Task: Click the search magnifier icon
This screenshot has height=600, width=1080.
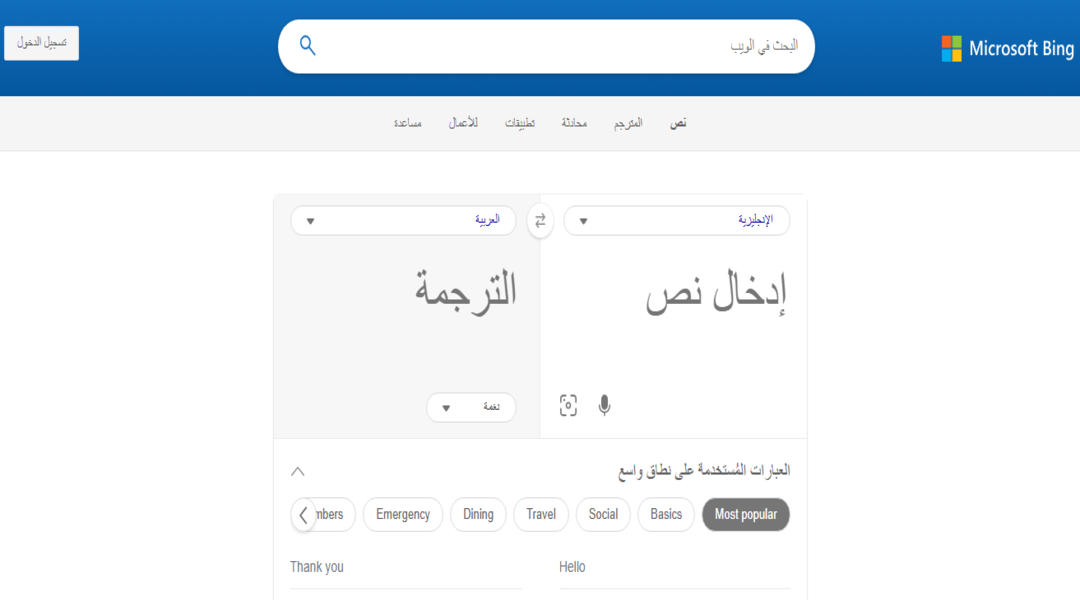Action: pos(307,45)
